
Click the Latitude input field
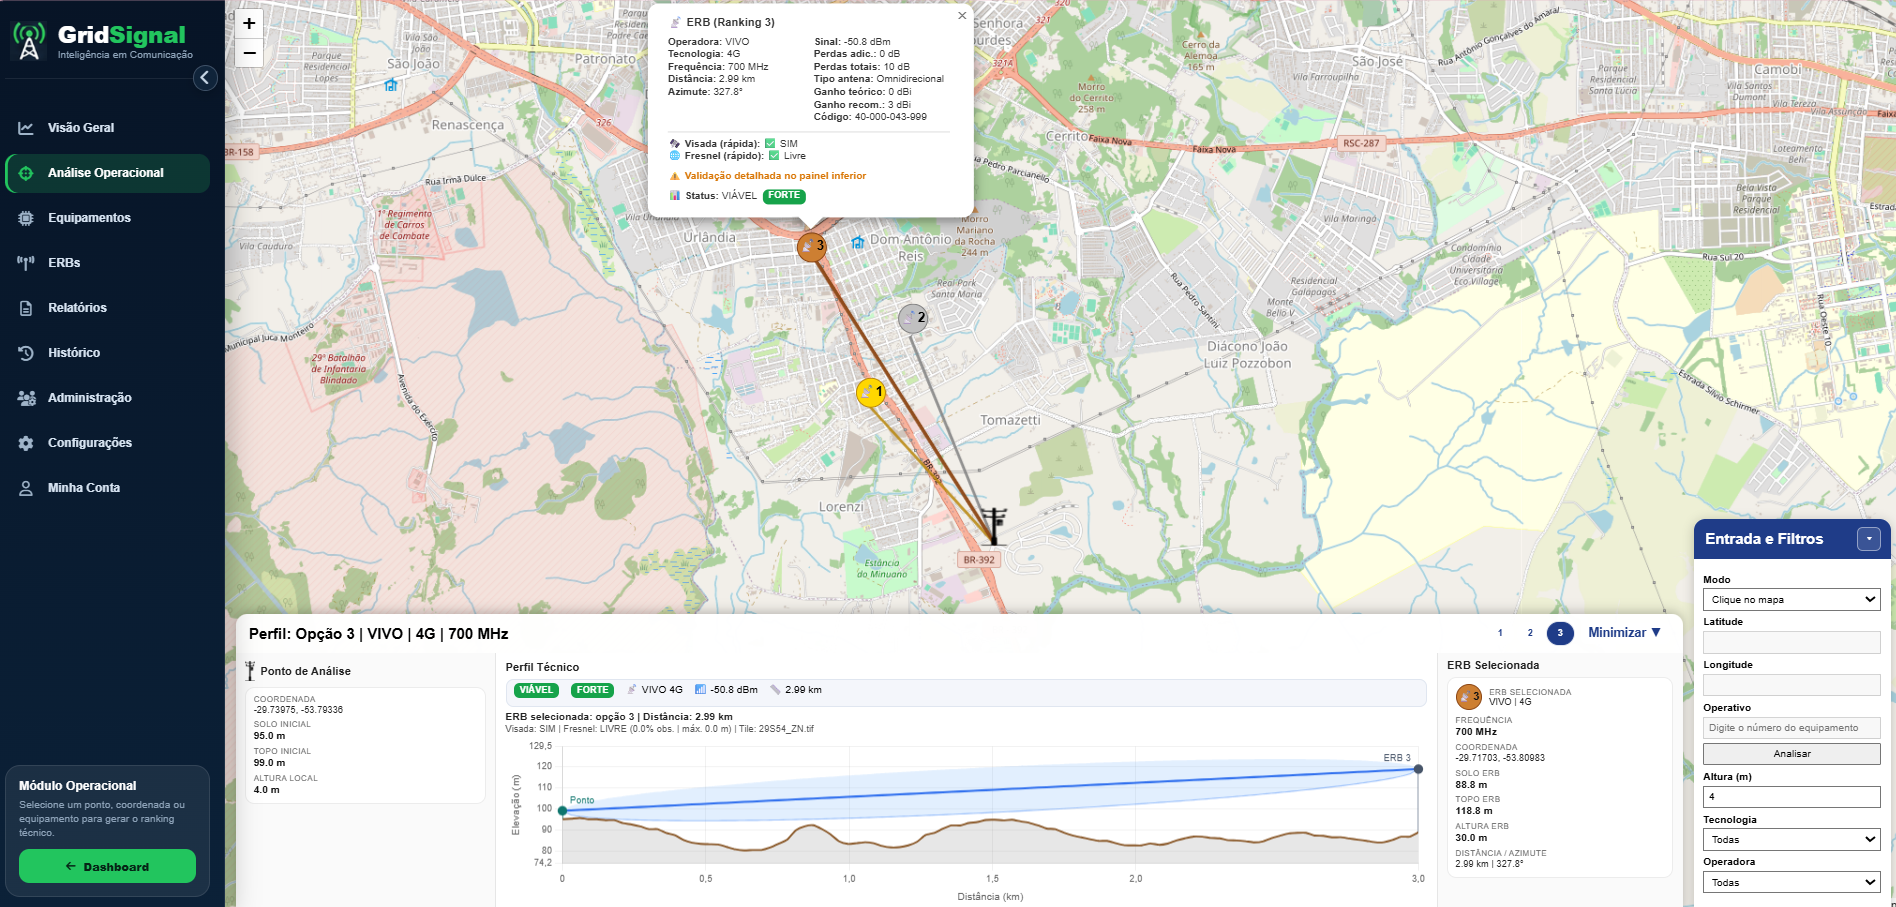pos(1792,642)
